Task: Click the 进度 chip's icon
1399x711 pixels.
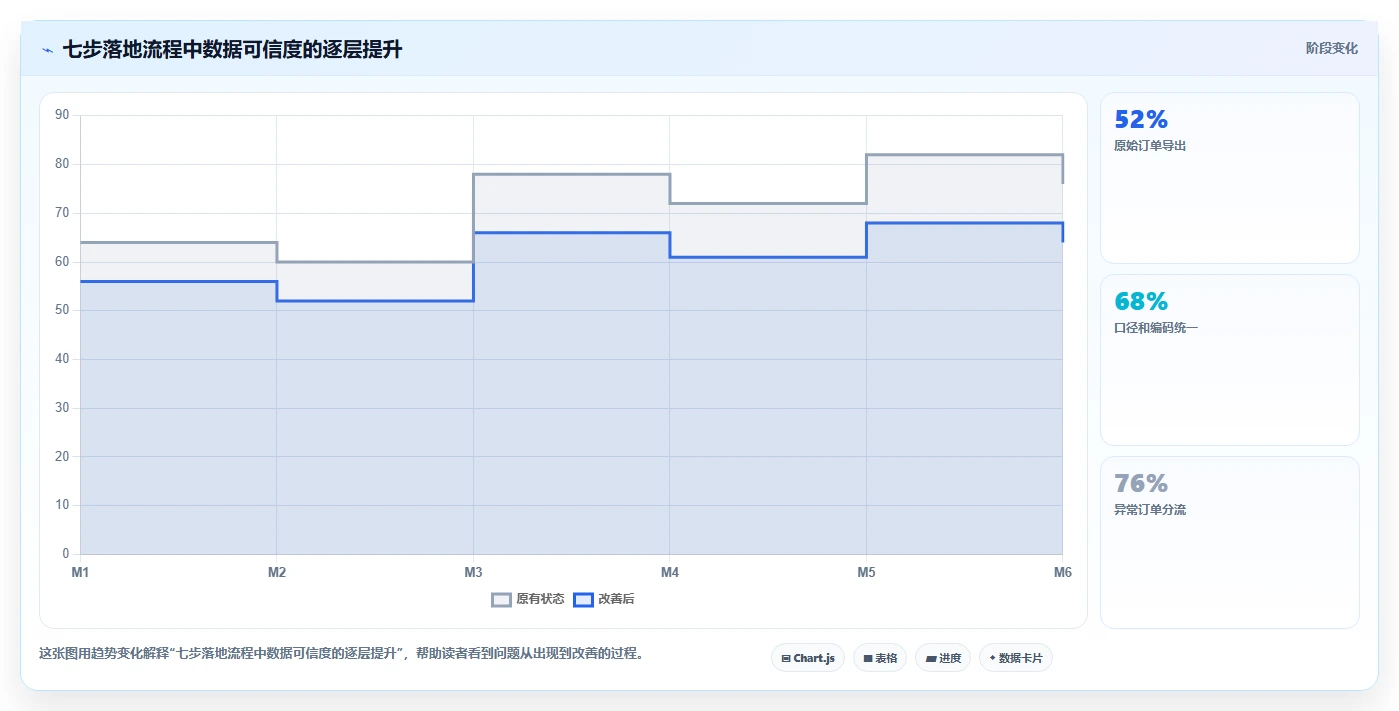Action: [931, 659]
